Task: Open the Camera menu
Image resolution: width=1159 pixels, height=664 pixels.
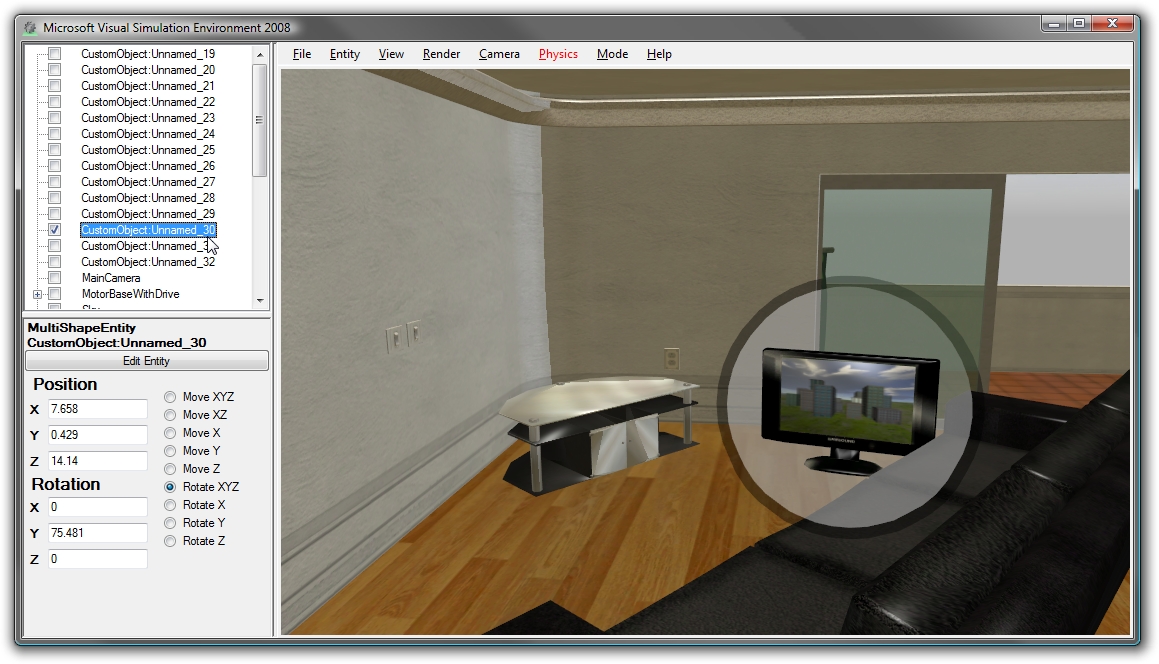Action: 499,54
